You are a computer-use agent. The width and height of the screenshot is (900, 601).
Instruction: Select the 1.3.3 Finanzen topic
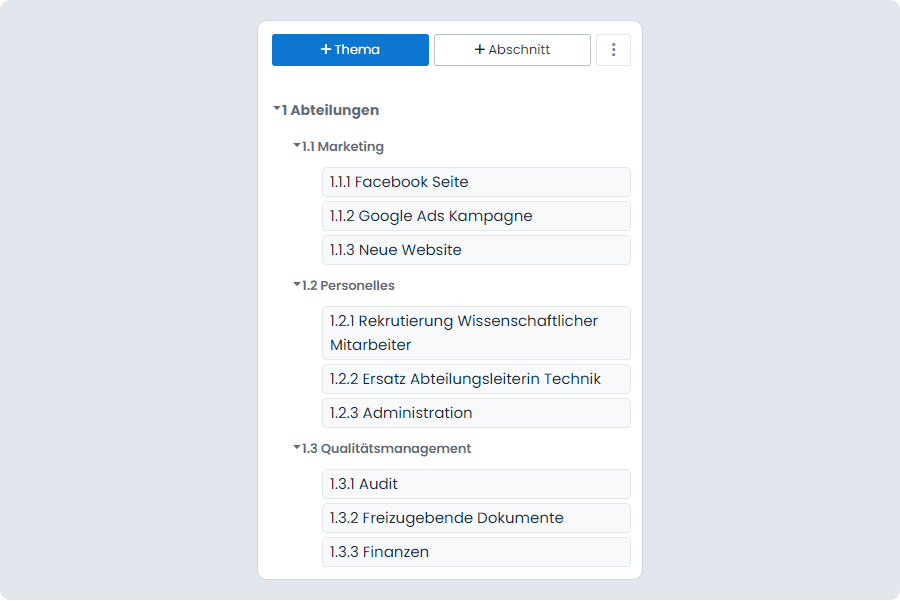[x=476, y=552]
